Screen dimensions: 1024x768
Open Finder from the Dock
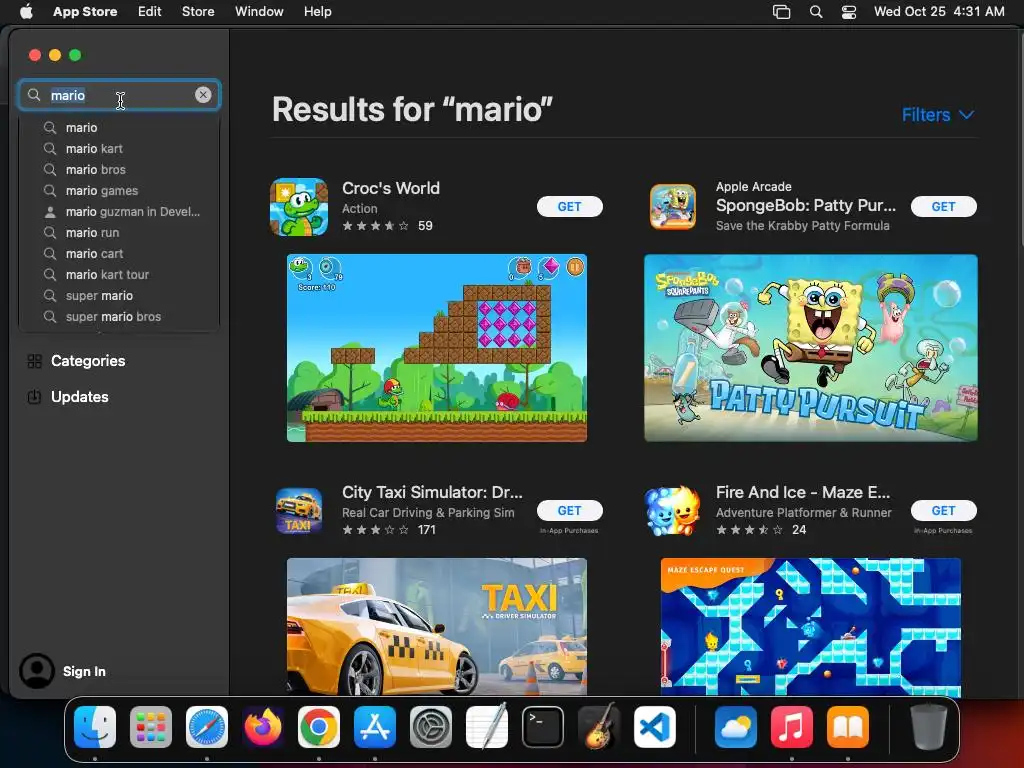95,727
